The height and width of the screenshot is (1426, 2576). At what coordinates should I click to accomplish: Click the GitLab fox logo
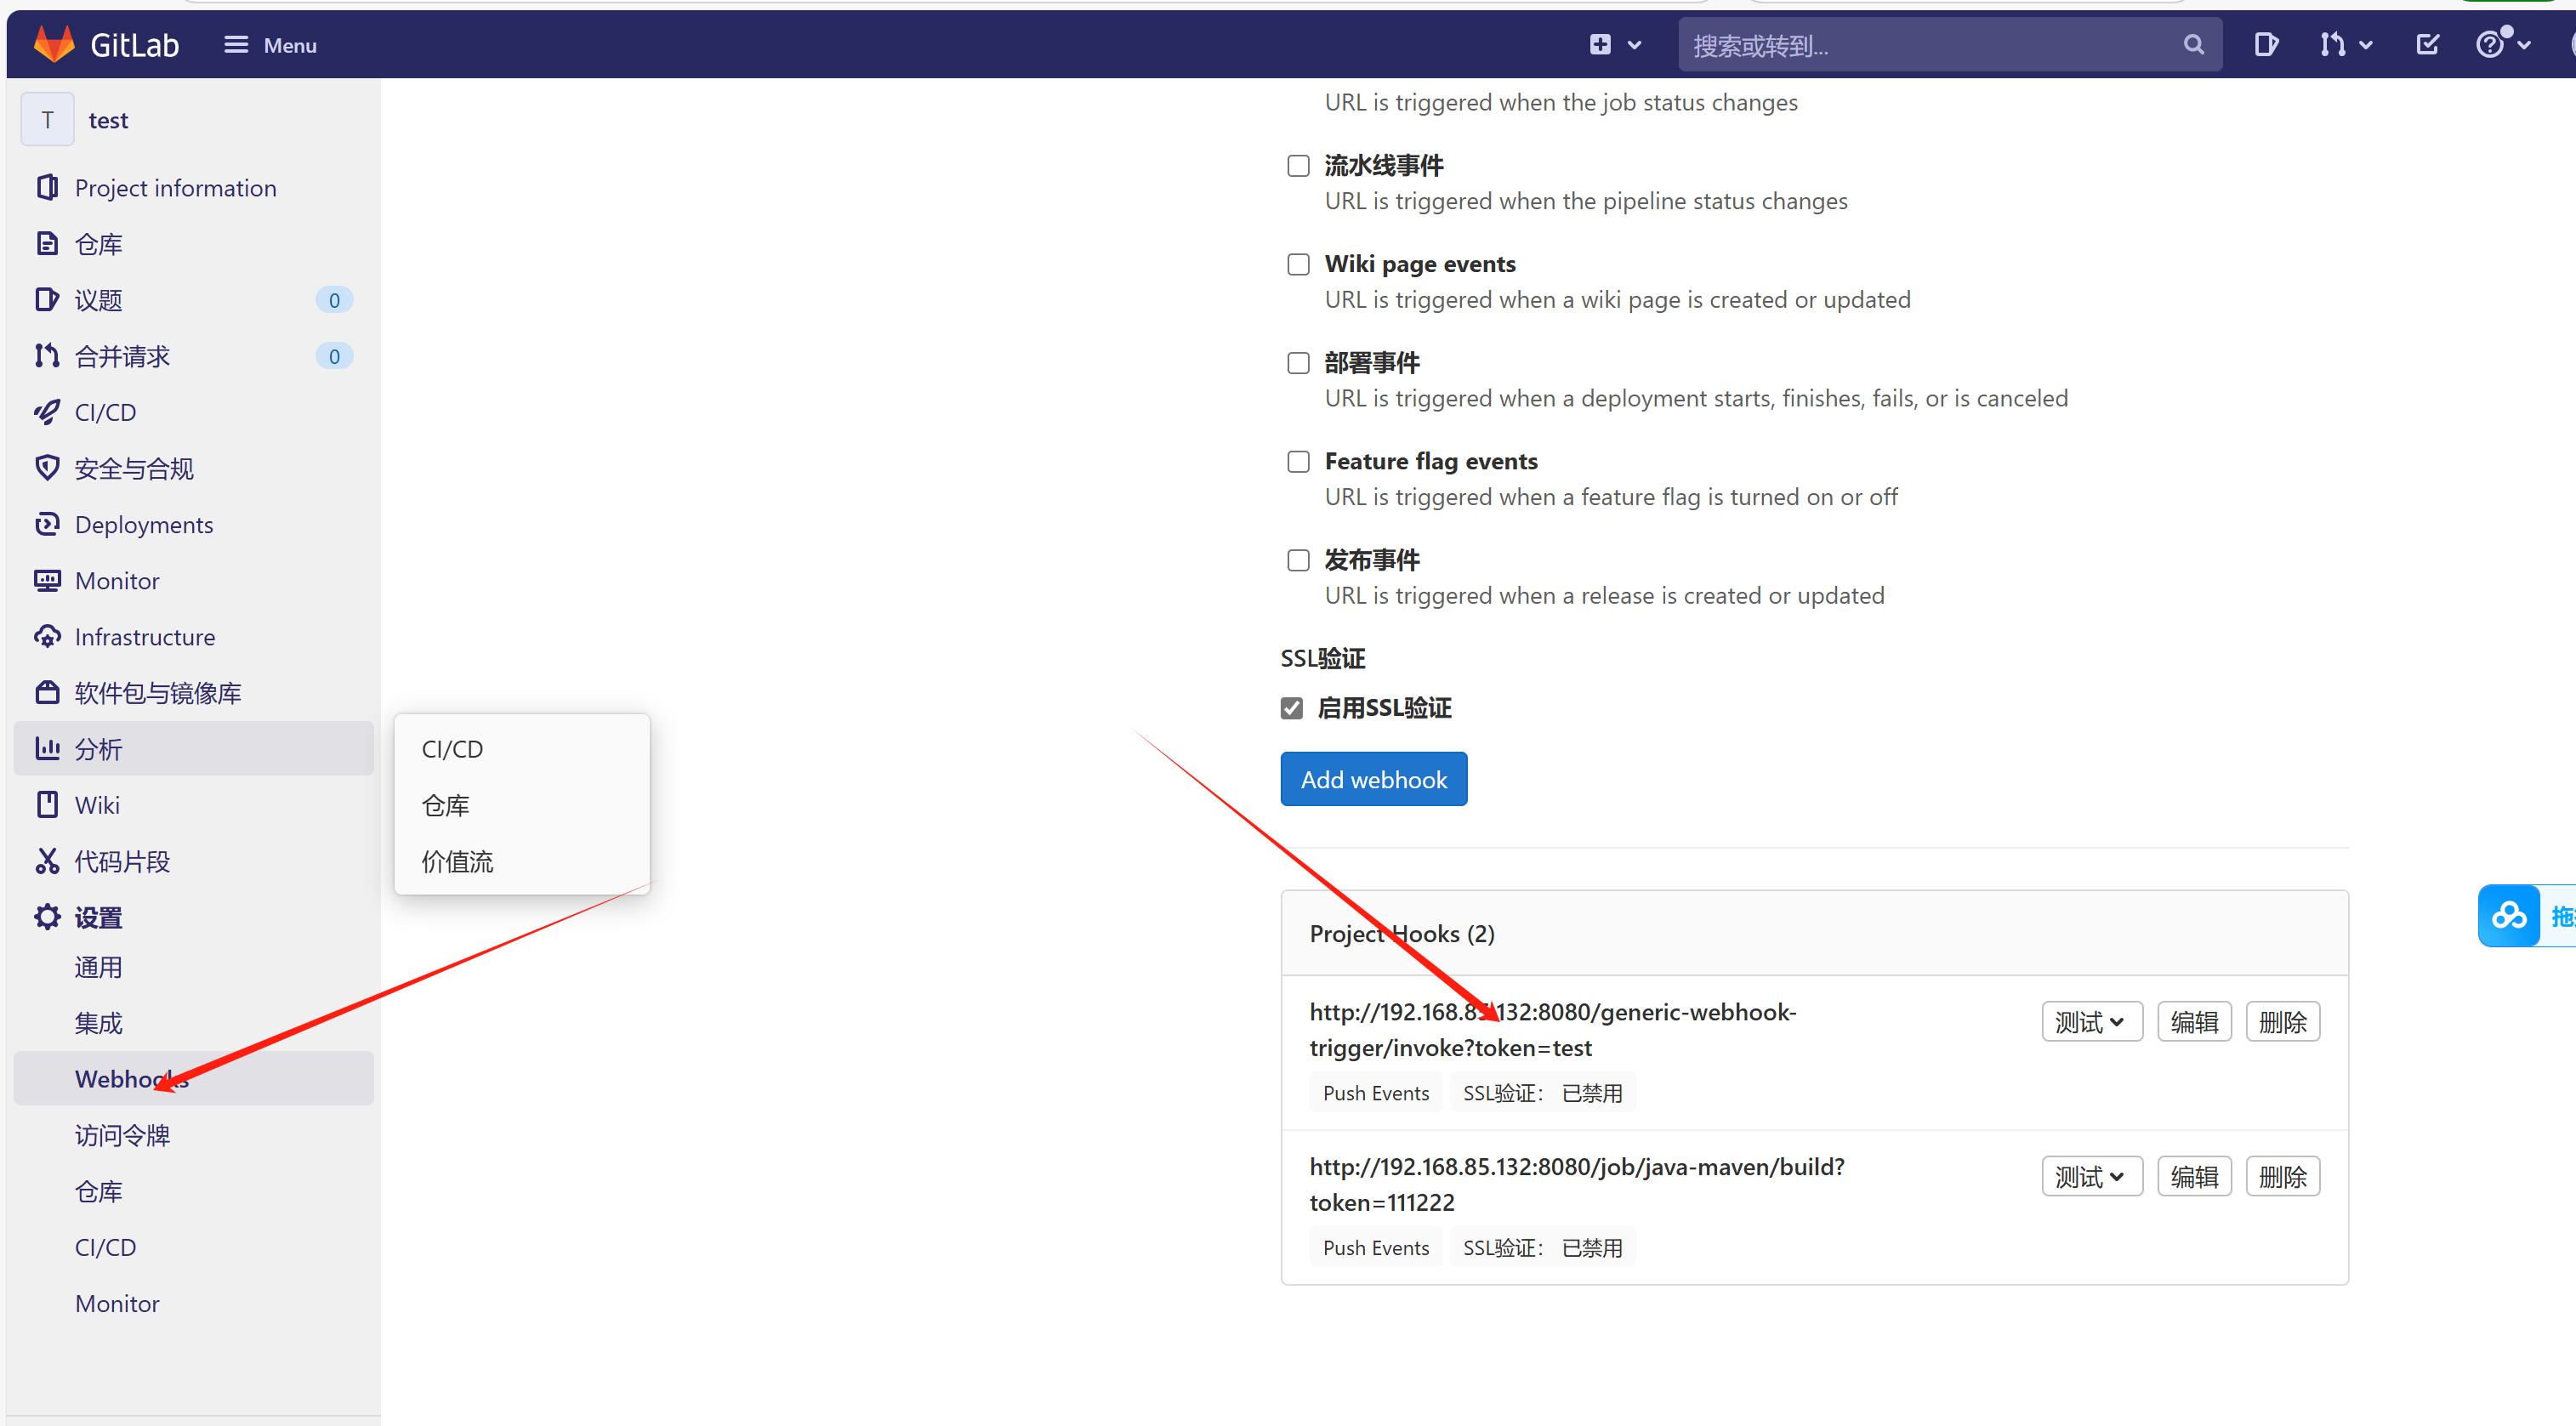coord(54,44)
